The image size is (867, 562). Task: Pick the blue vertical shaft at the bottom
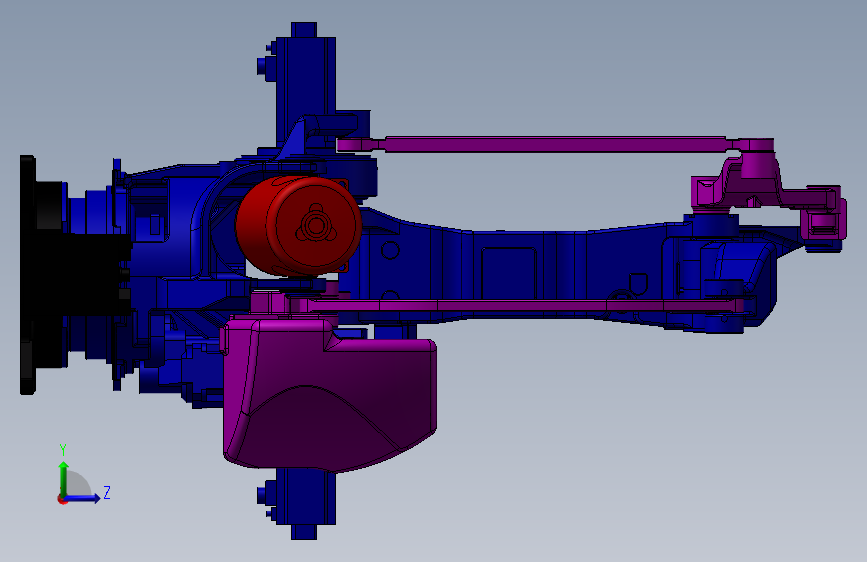pos(304,503)
